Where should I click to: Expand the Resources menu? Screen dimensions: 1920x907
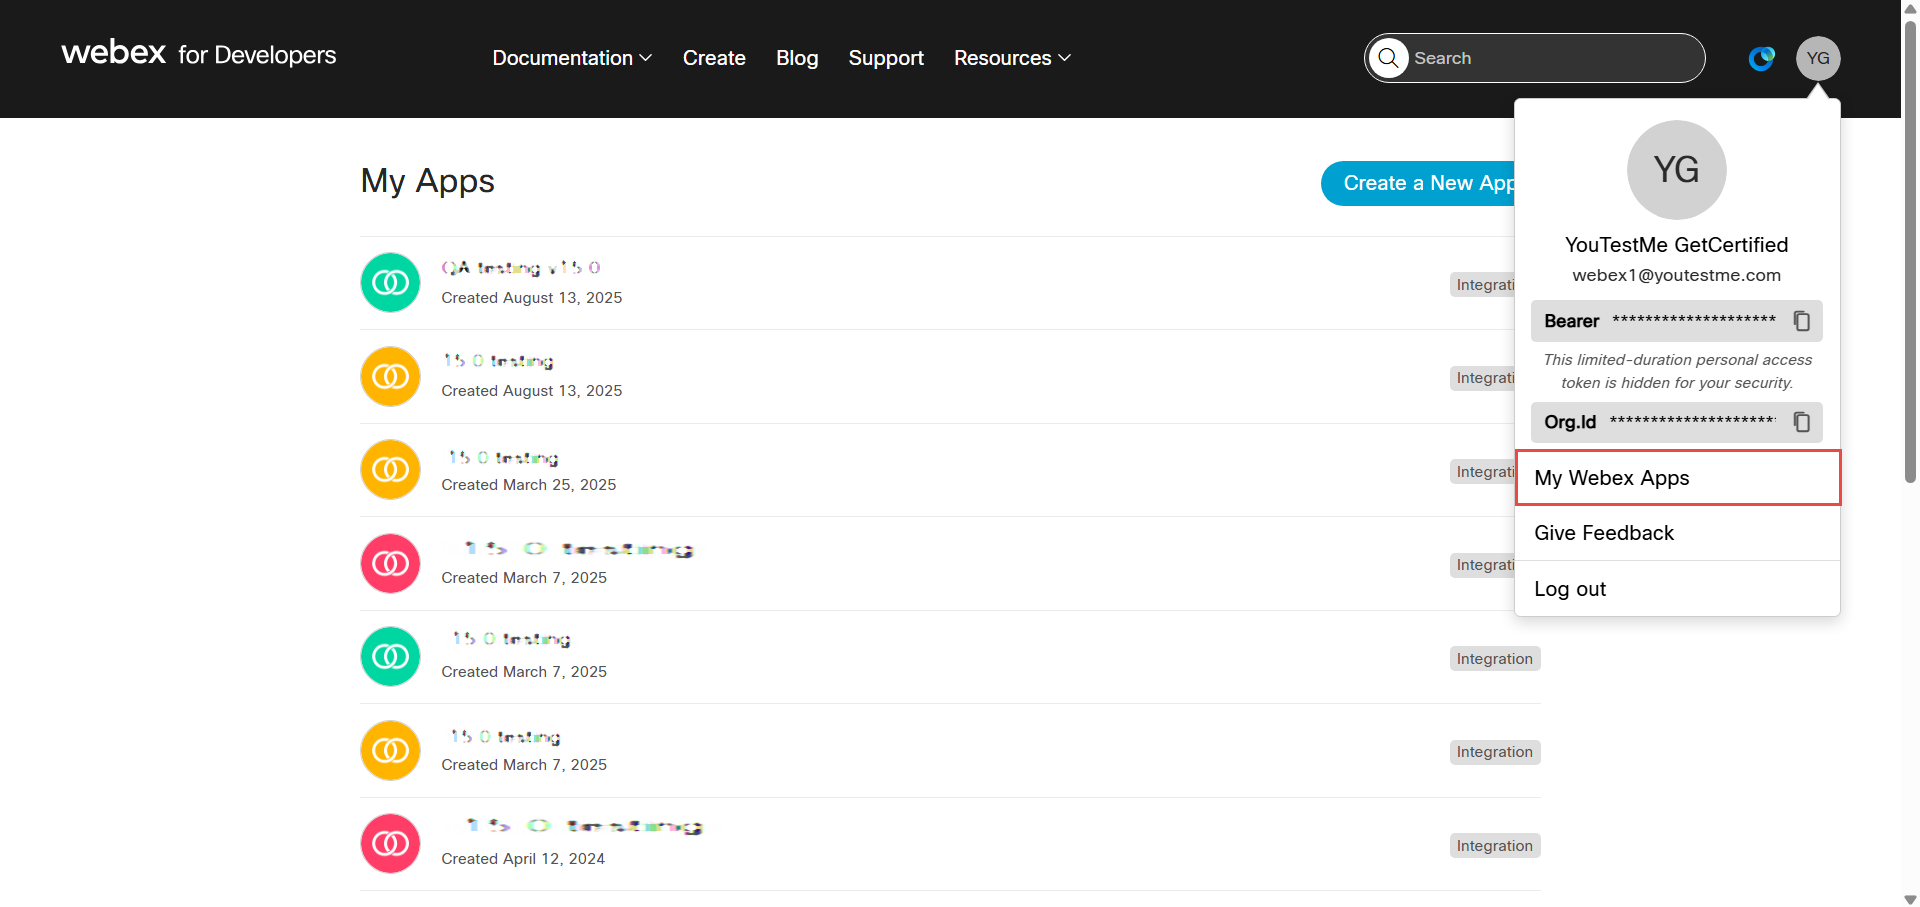[1012, 58]
